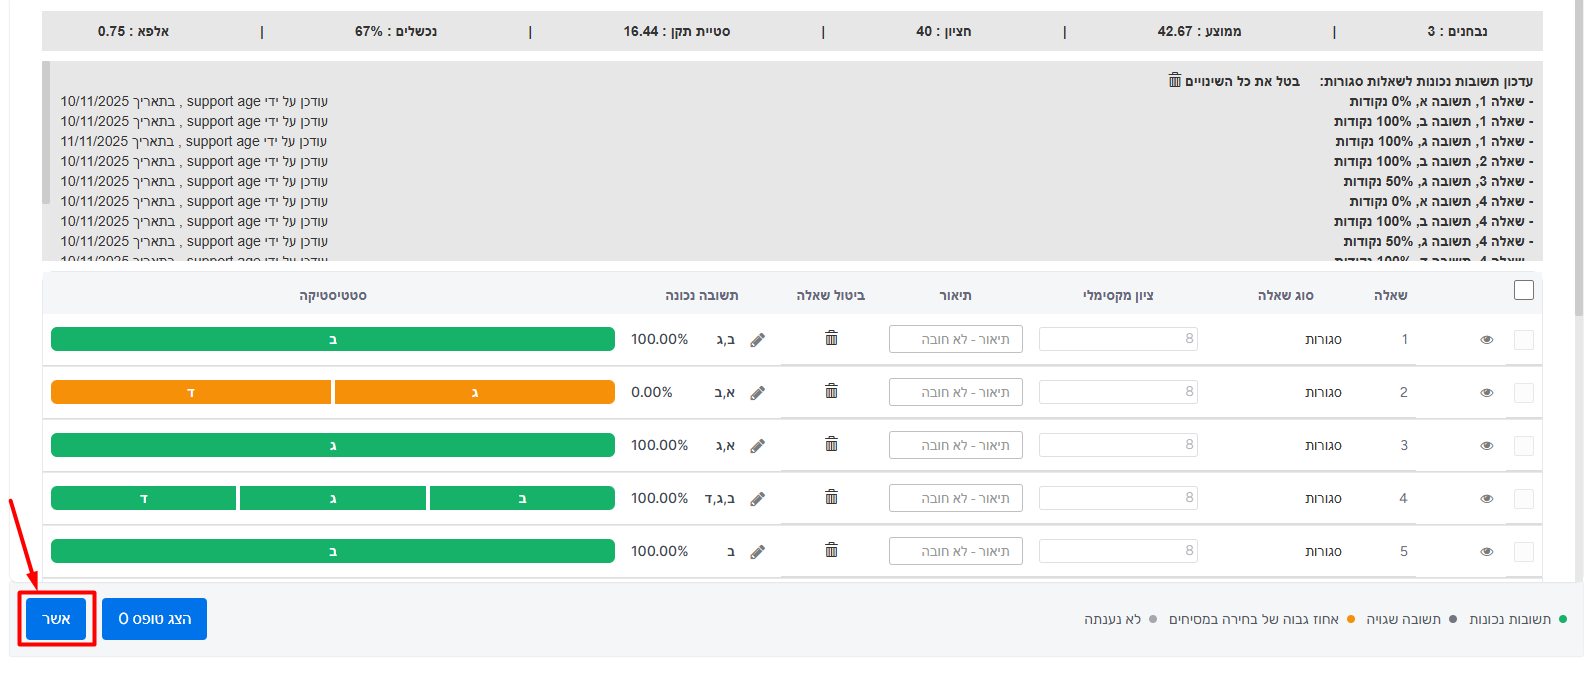Image resolution: width=1584 pixels, height=690 pixels.
Task: Click the orange ד bar segment in question 2
Action: 191,392
